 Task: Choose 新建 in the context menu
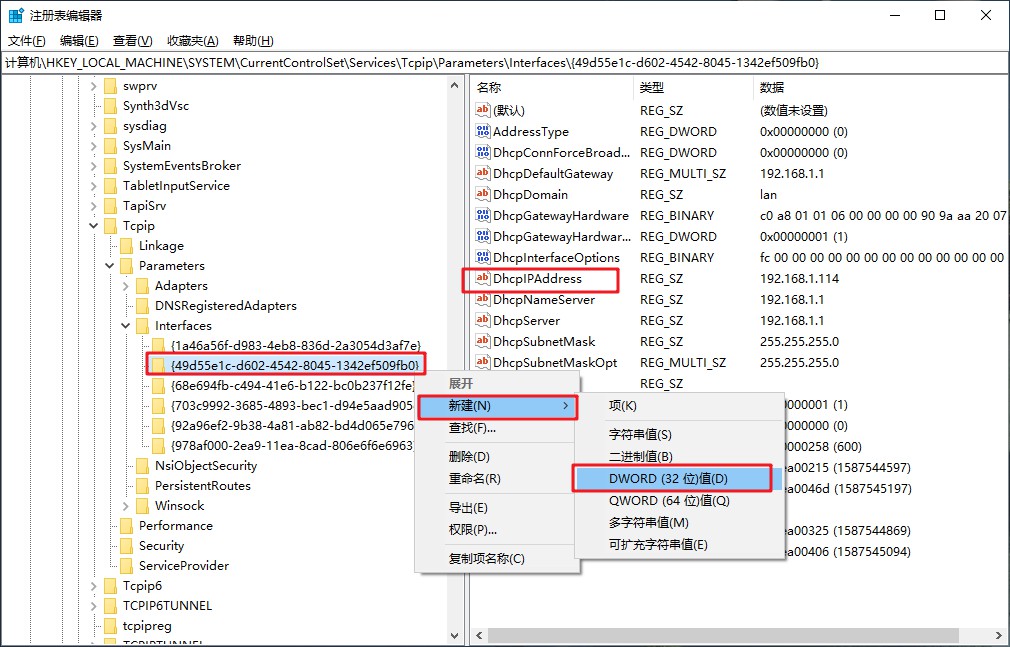[469, 406]
